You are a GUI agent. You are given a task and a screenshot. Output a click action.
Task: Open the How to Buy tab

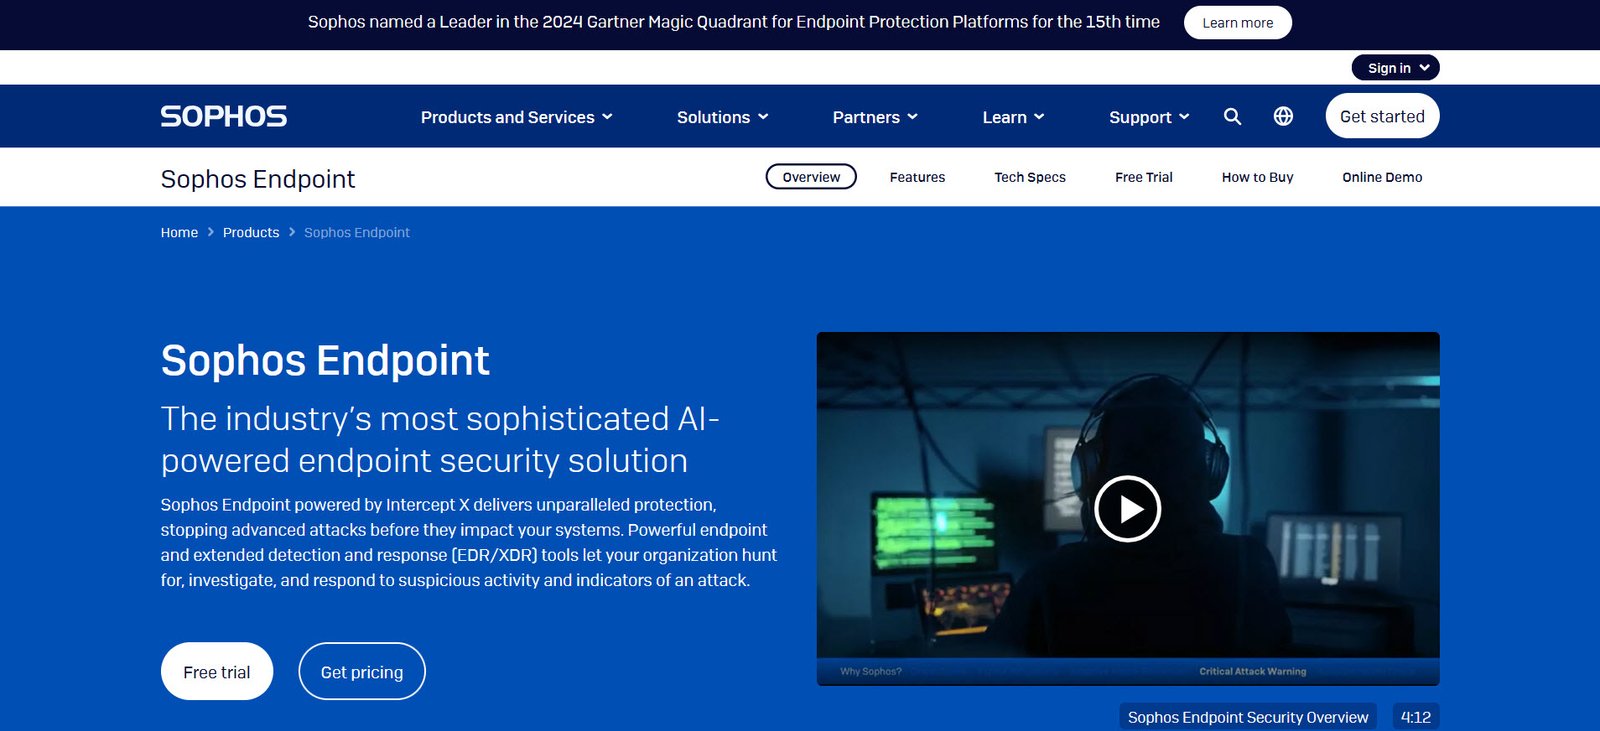[x=1257, y=177]
